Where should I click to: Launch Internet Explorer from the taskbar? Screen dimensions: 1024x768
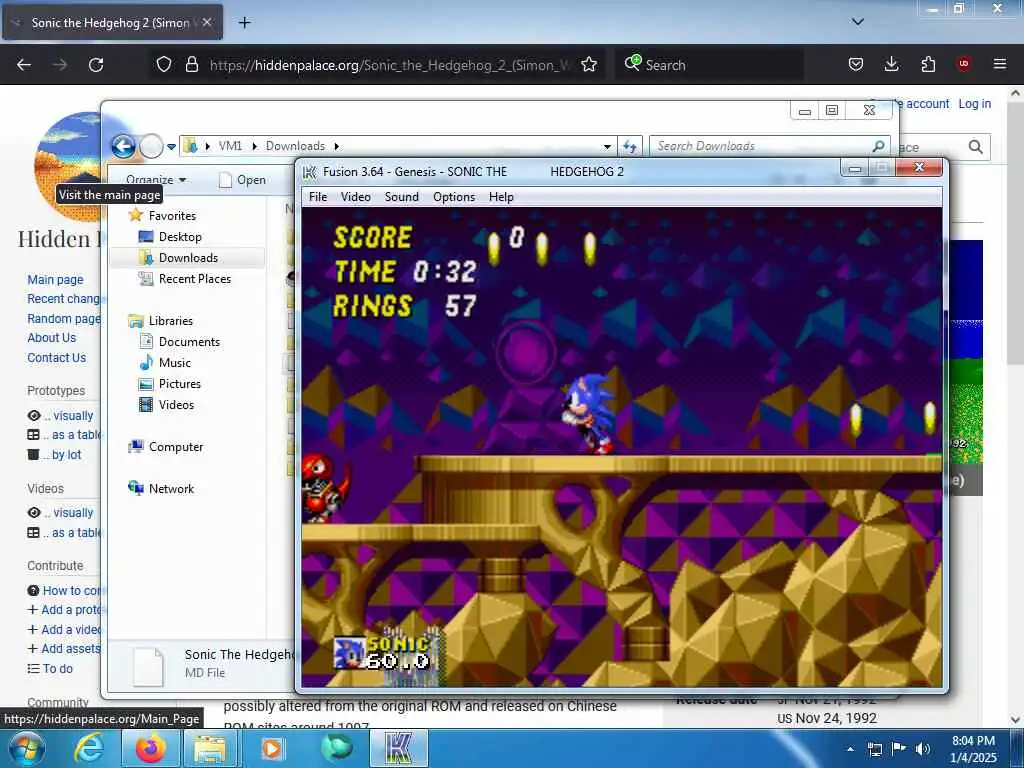pos(89,748)
